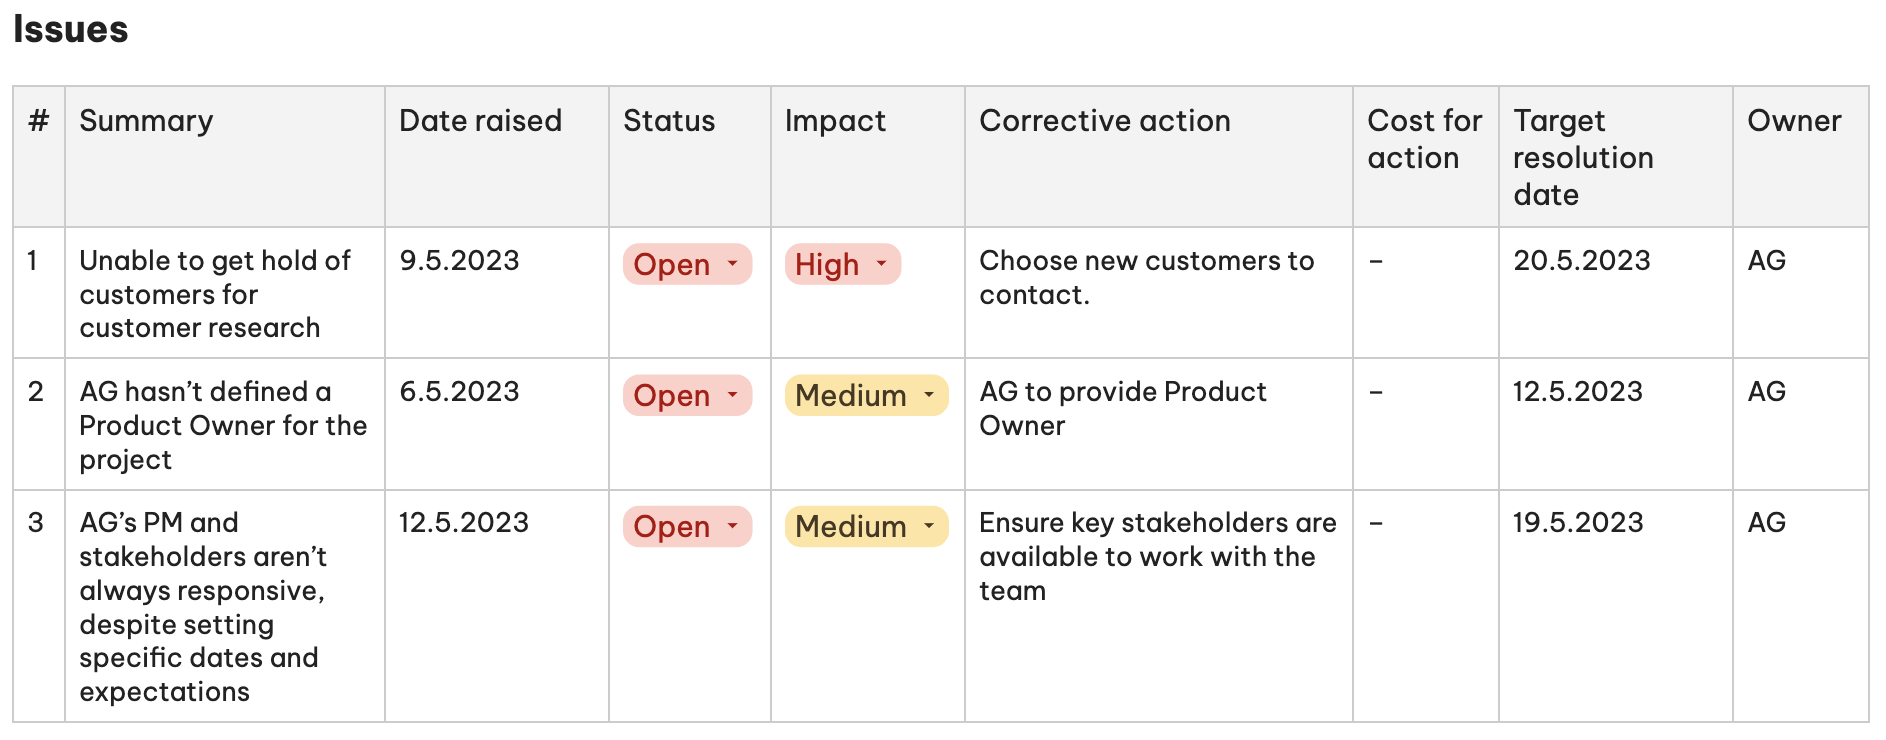The image size is (1886, 740).
Task: Click the Date raised column header
Action: (479, 121)
